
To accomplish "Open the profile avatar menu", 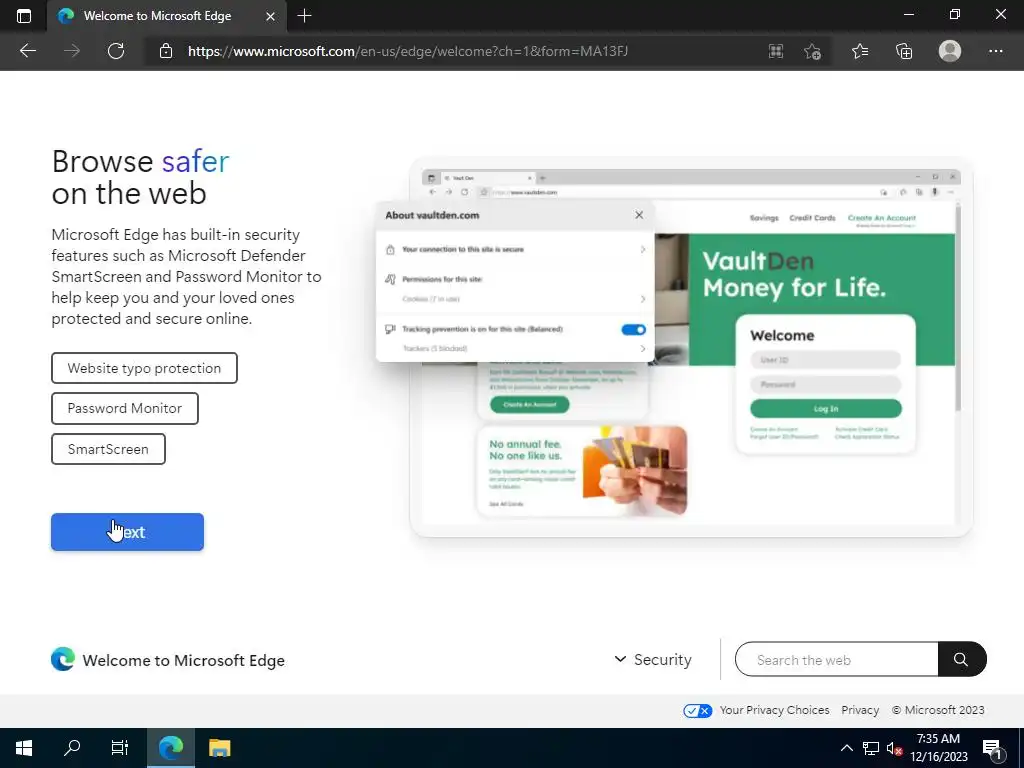I will coord(950,51).
